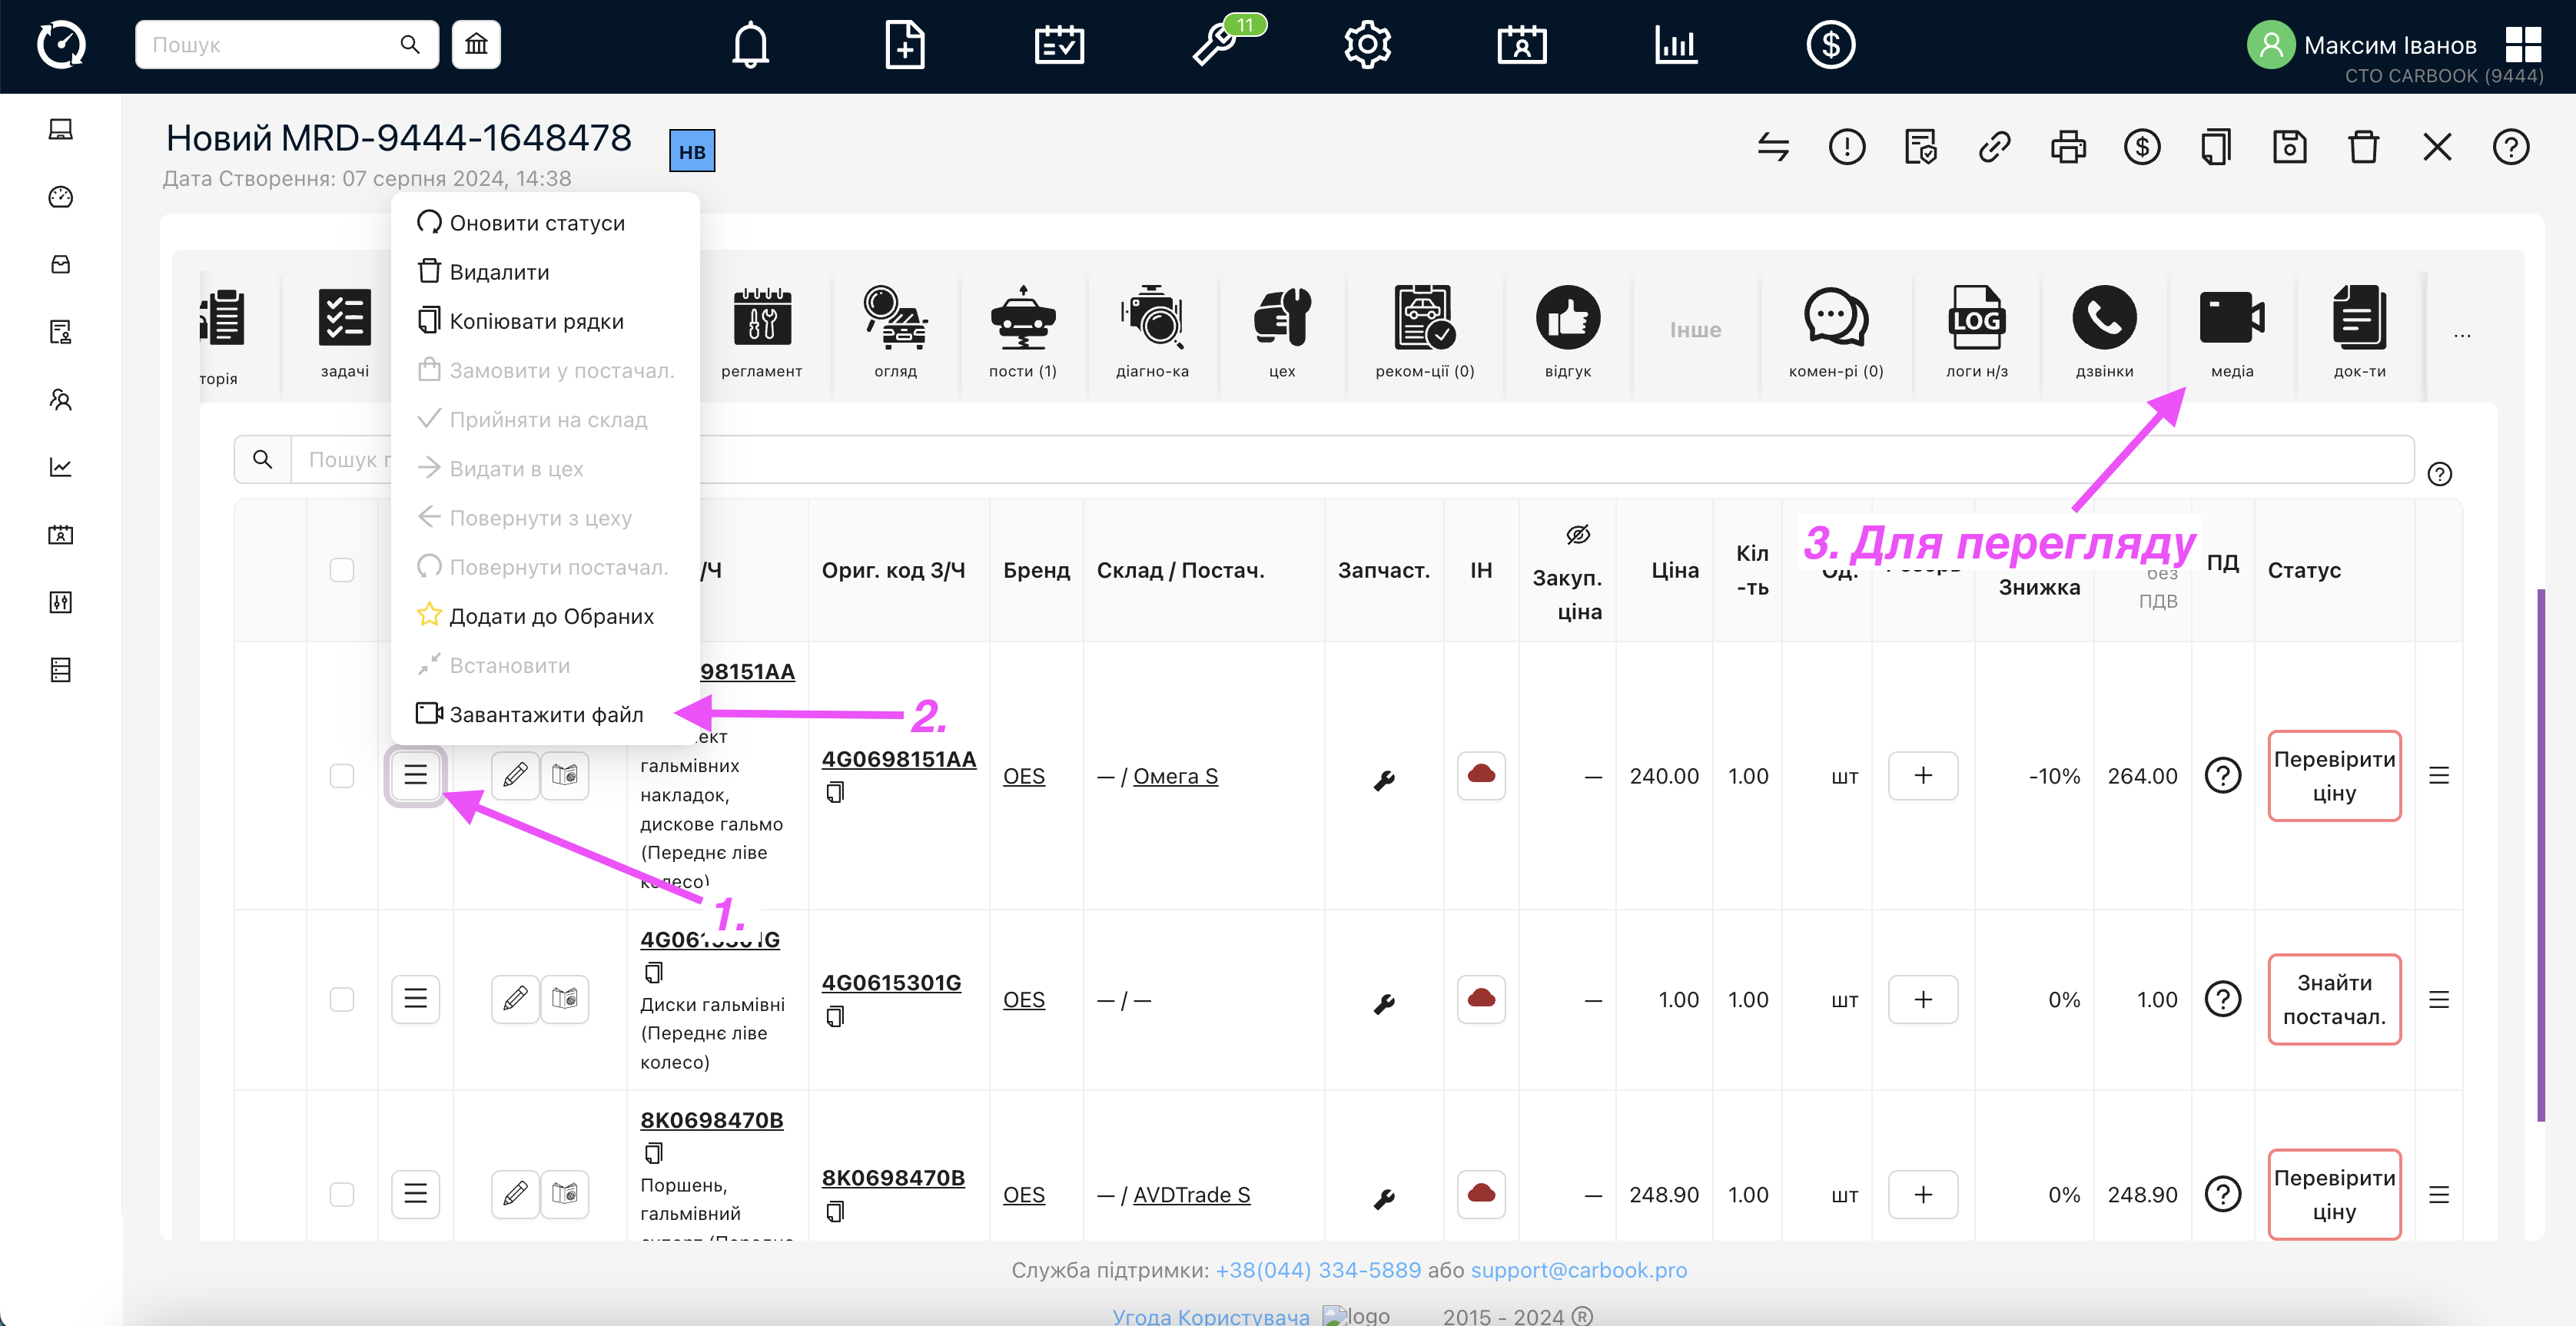The image size is (2576, 1326).
Task: Toggle the header select-all checkbox
Action: pyautogui.click(x=342, y=570)
